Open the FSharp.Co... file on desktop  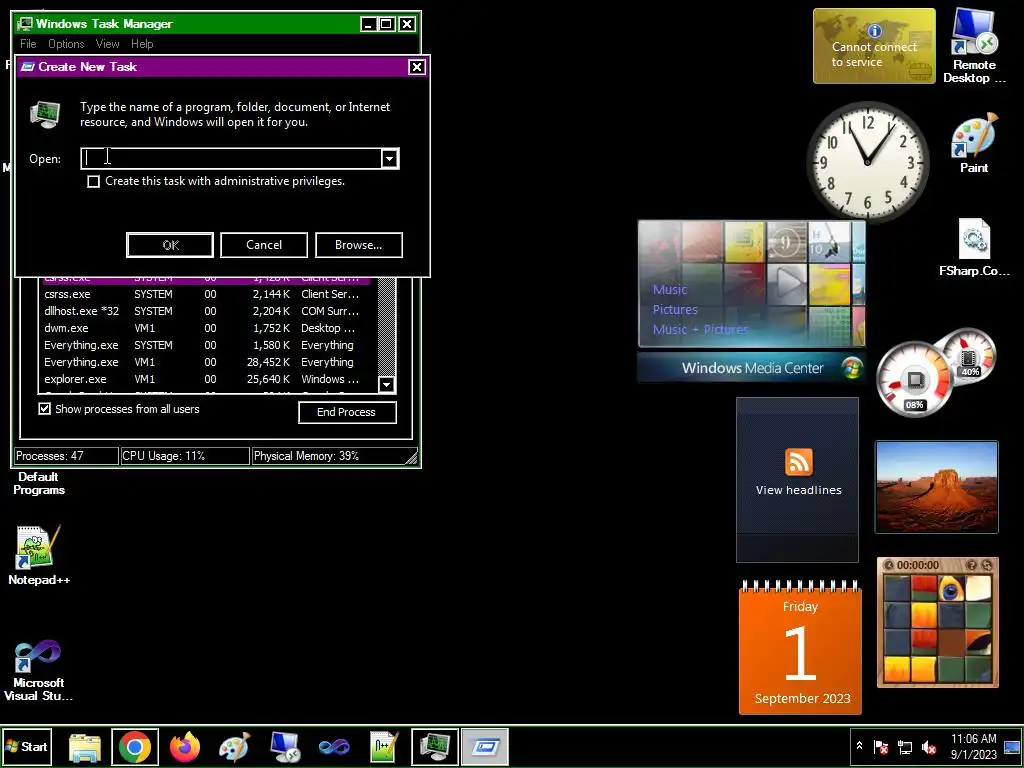974,248
